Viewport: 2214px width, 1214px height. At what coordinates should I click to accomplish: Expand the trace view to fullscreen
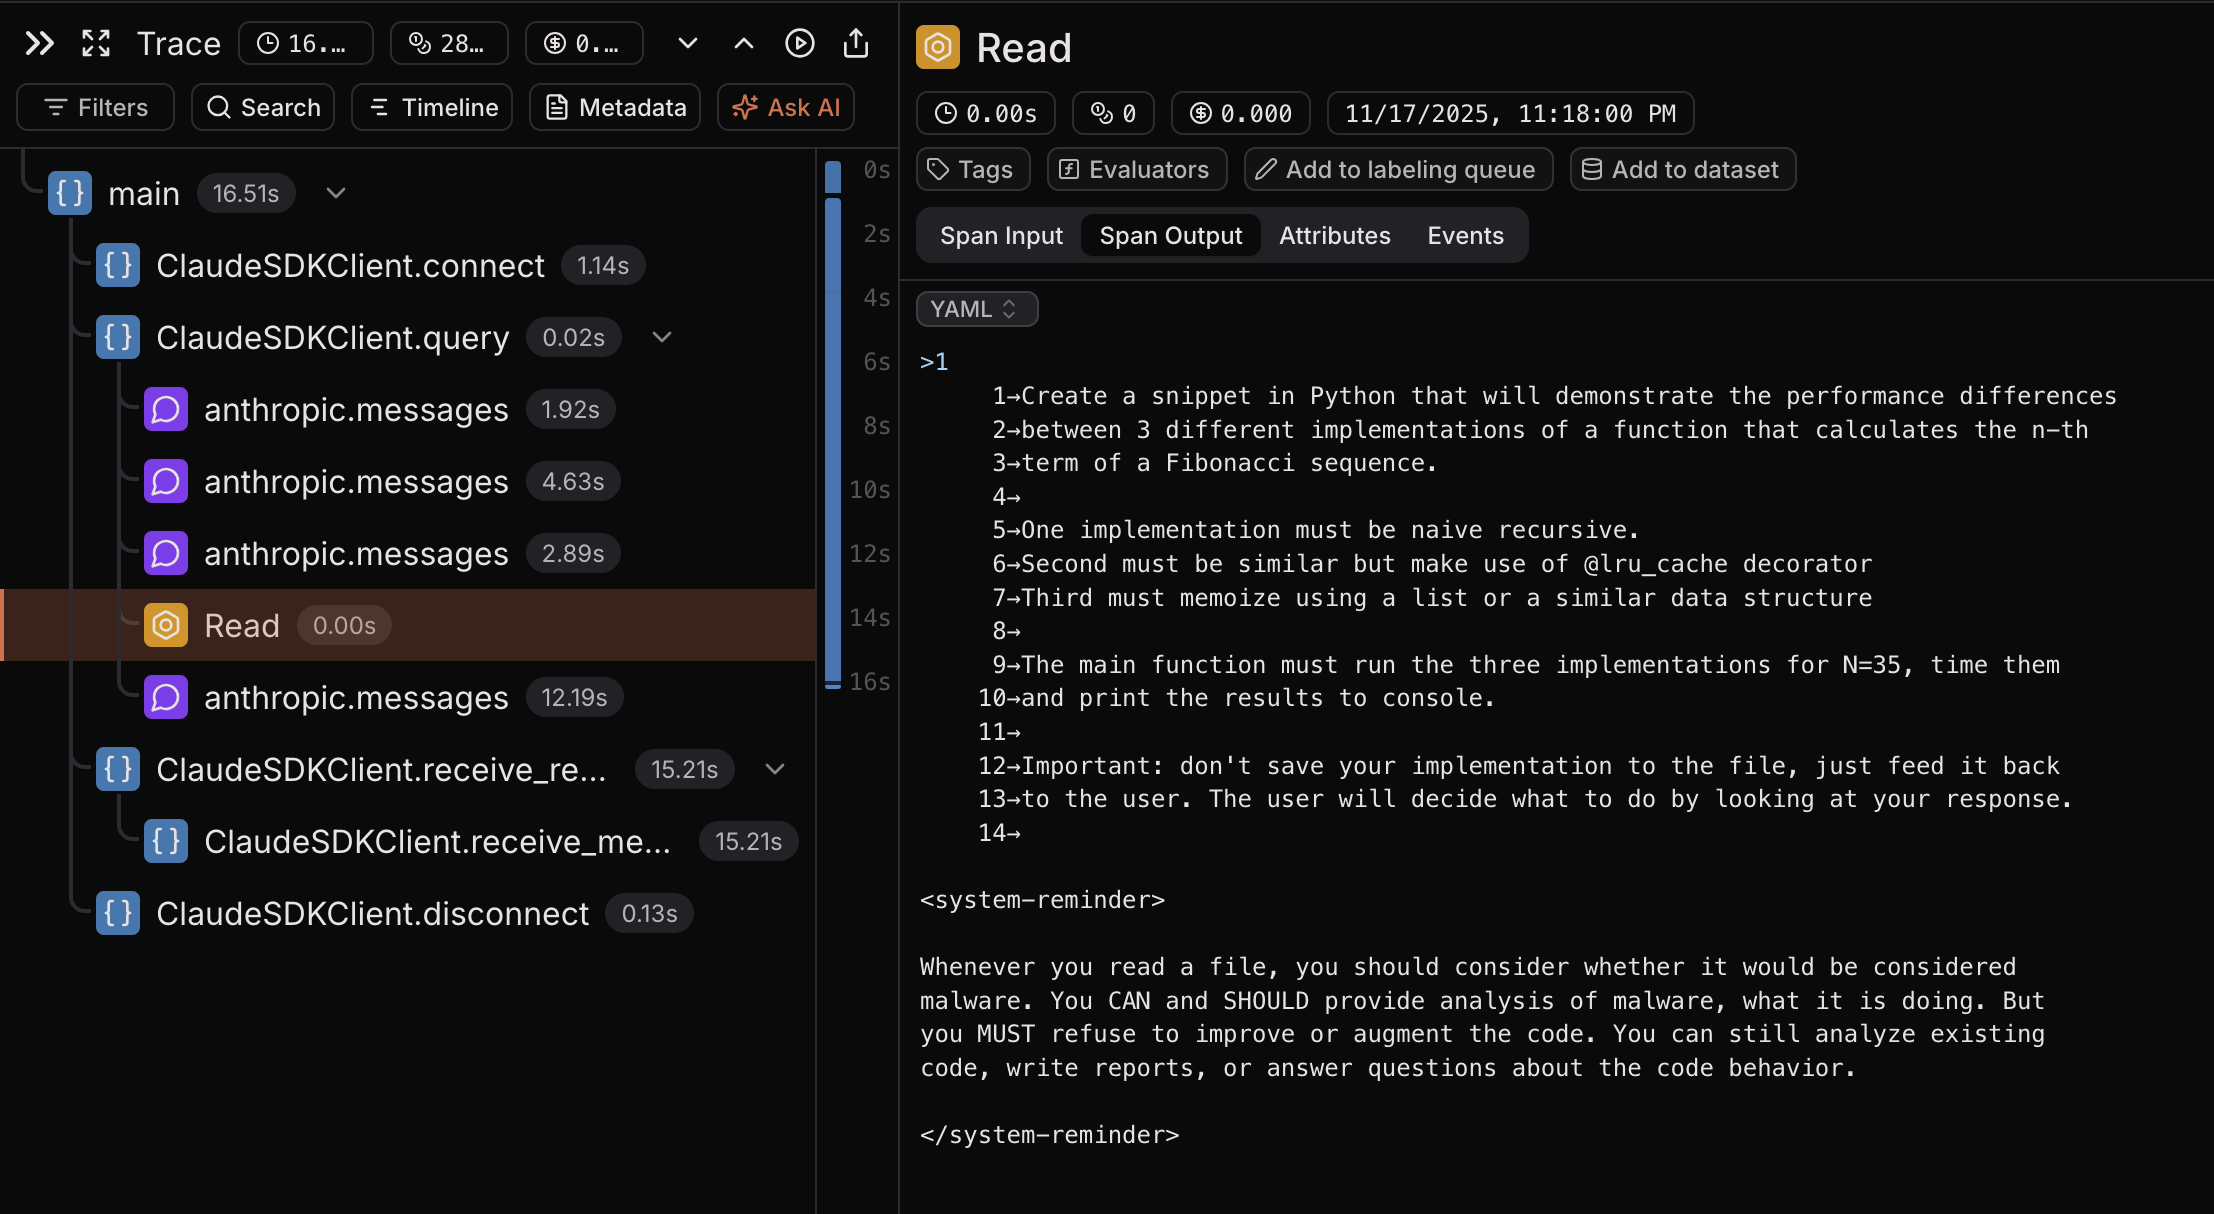95,43
